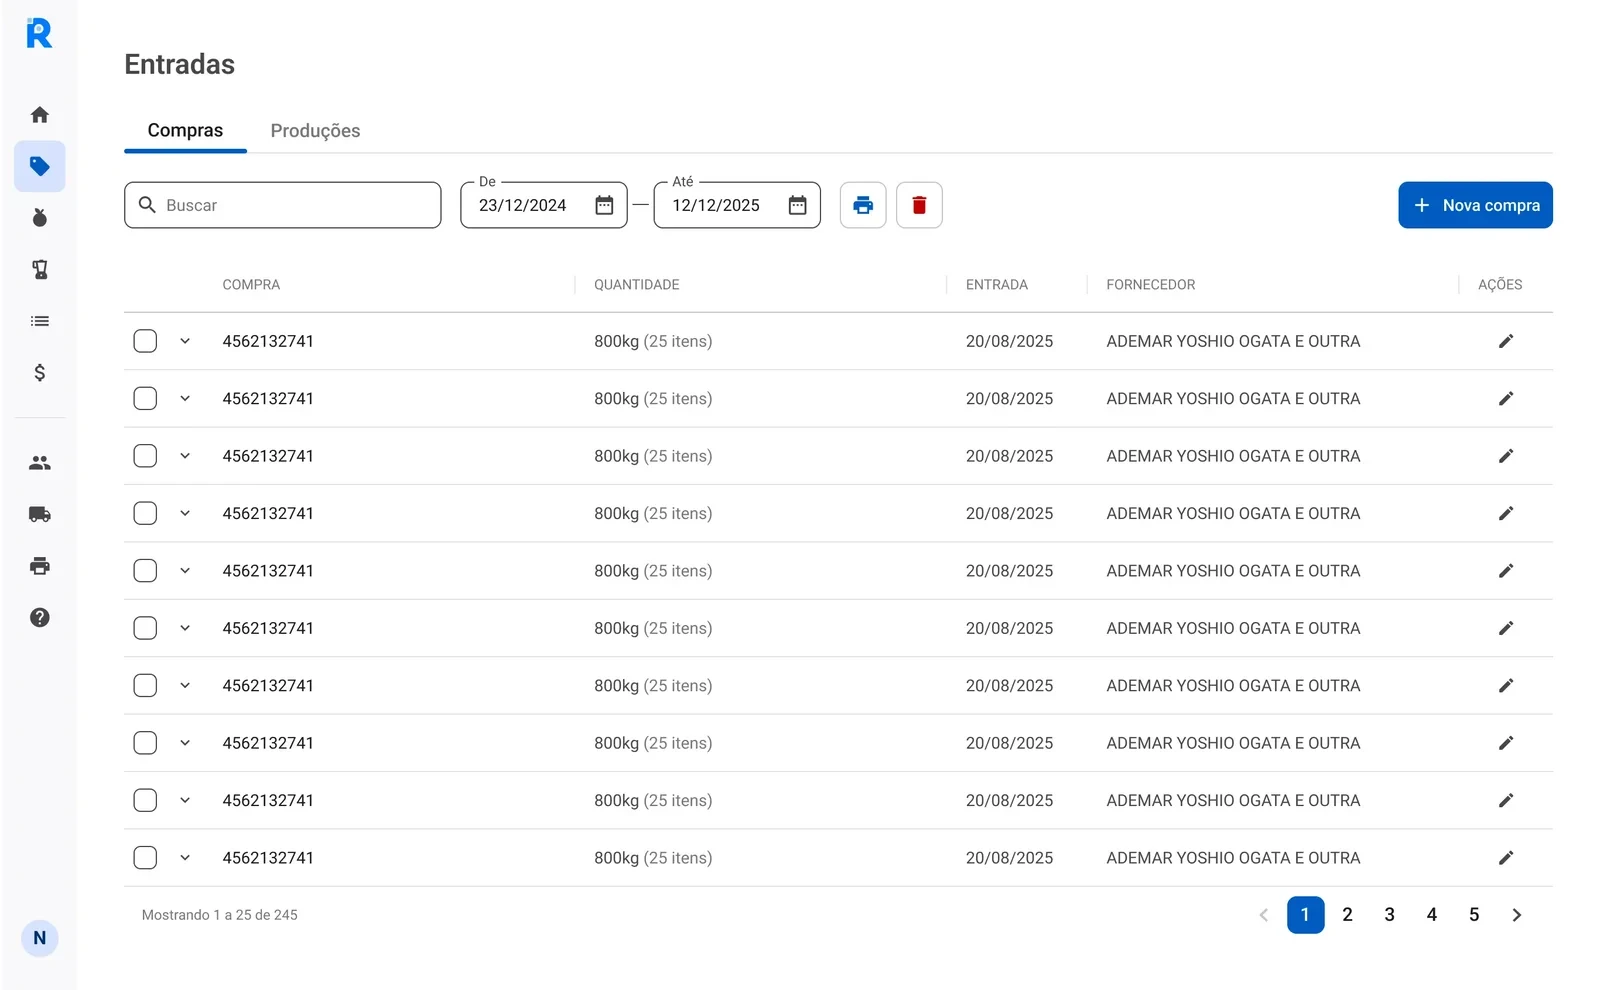Click the pencil edit icon in first row
Screen dimensions: 1600x990
[x=1506, y=342]
